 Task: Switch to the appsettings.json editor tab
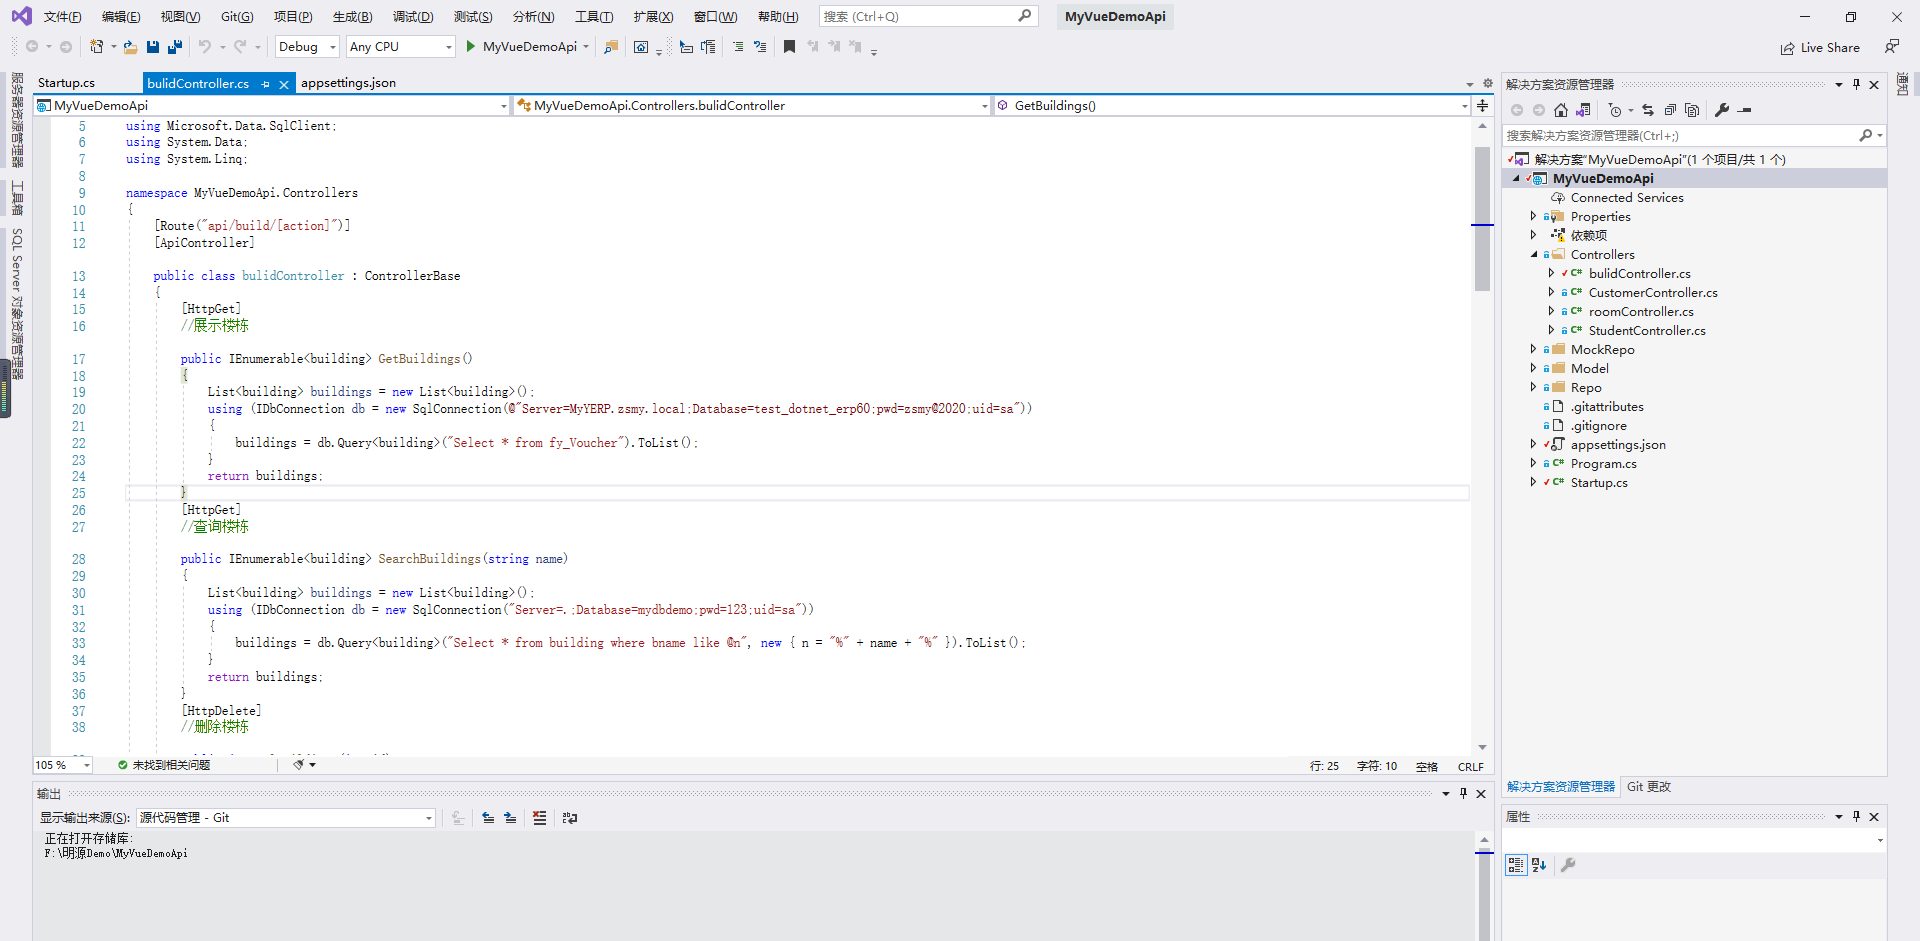(x=348, y=83)
